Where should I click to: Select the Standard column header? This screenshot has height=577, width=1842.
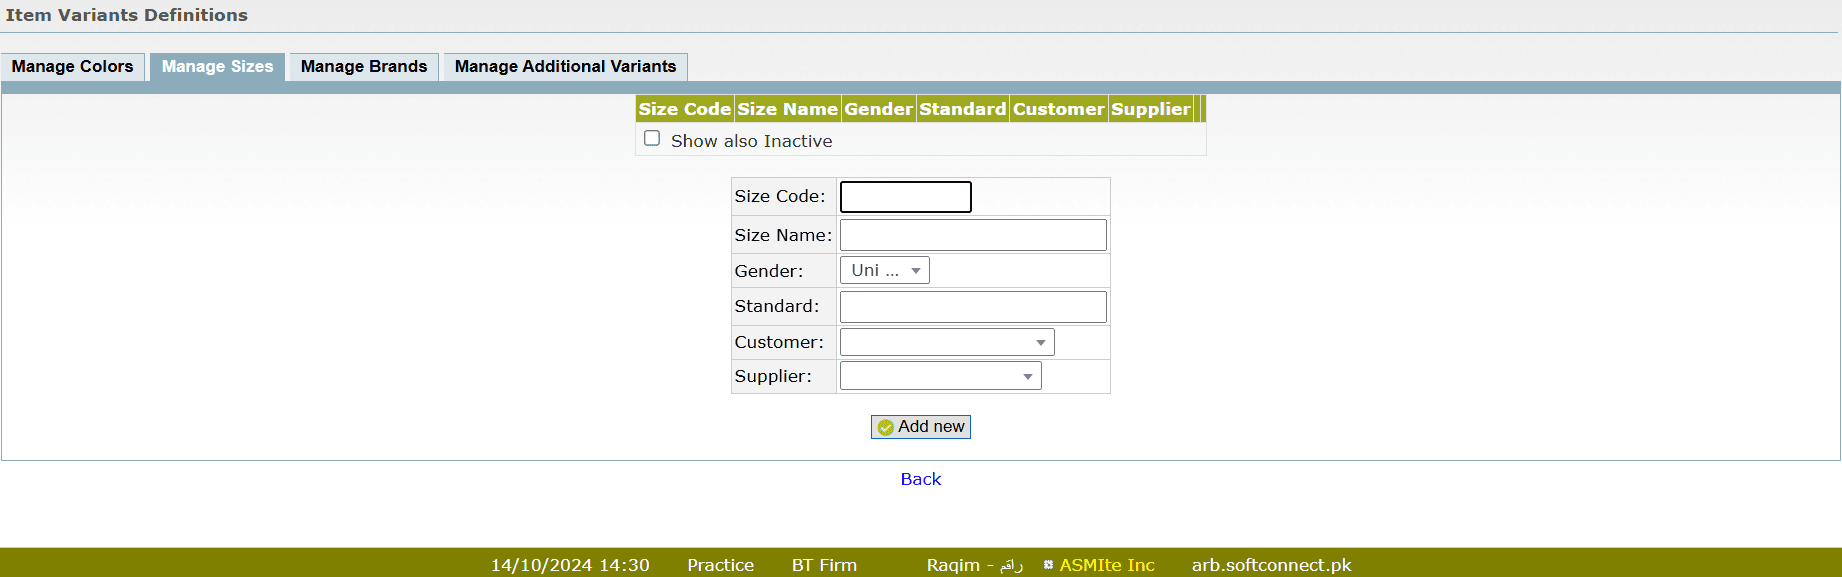[962, 109]
